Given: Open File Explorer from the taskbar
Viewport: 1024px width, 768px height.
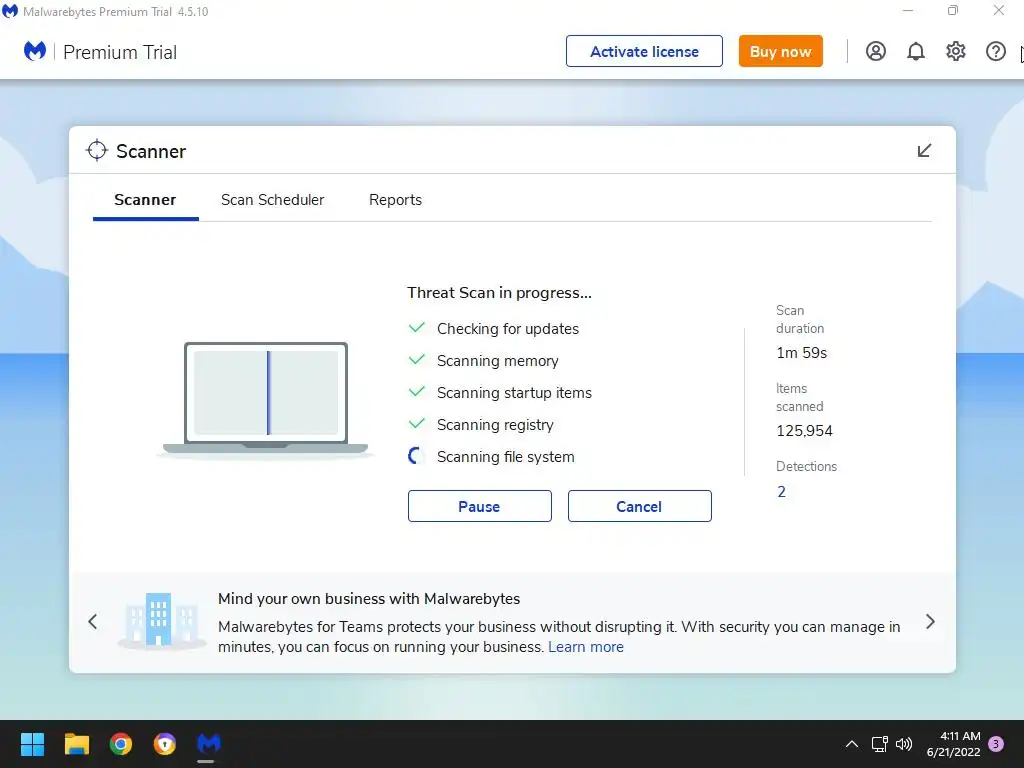Looking at the screenshot, I should (76, 744).
